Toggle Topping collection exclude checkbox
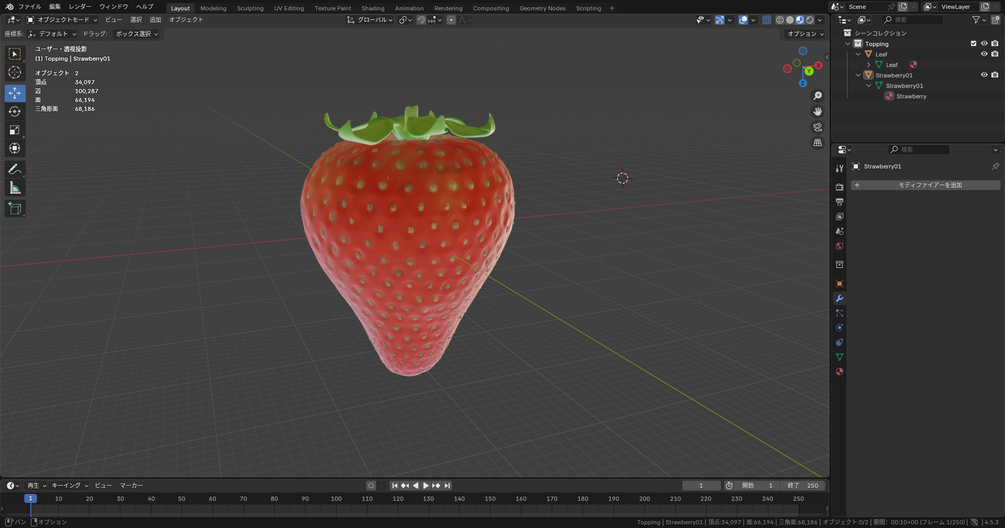 (x=974, y=44)
